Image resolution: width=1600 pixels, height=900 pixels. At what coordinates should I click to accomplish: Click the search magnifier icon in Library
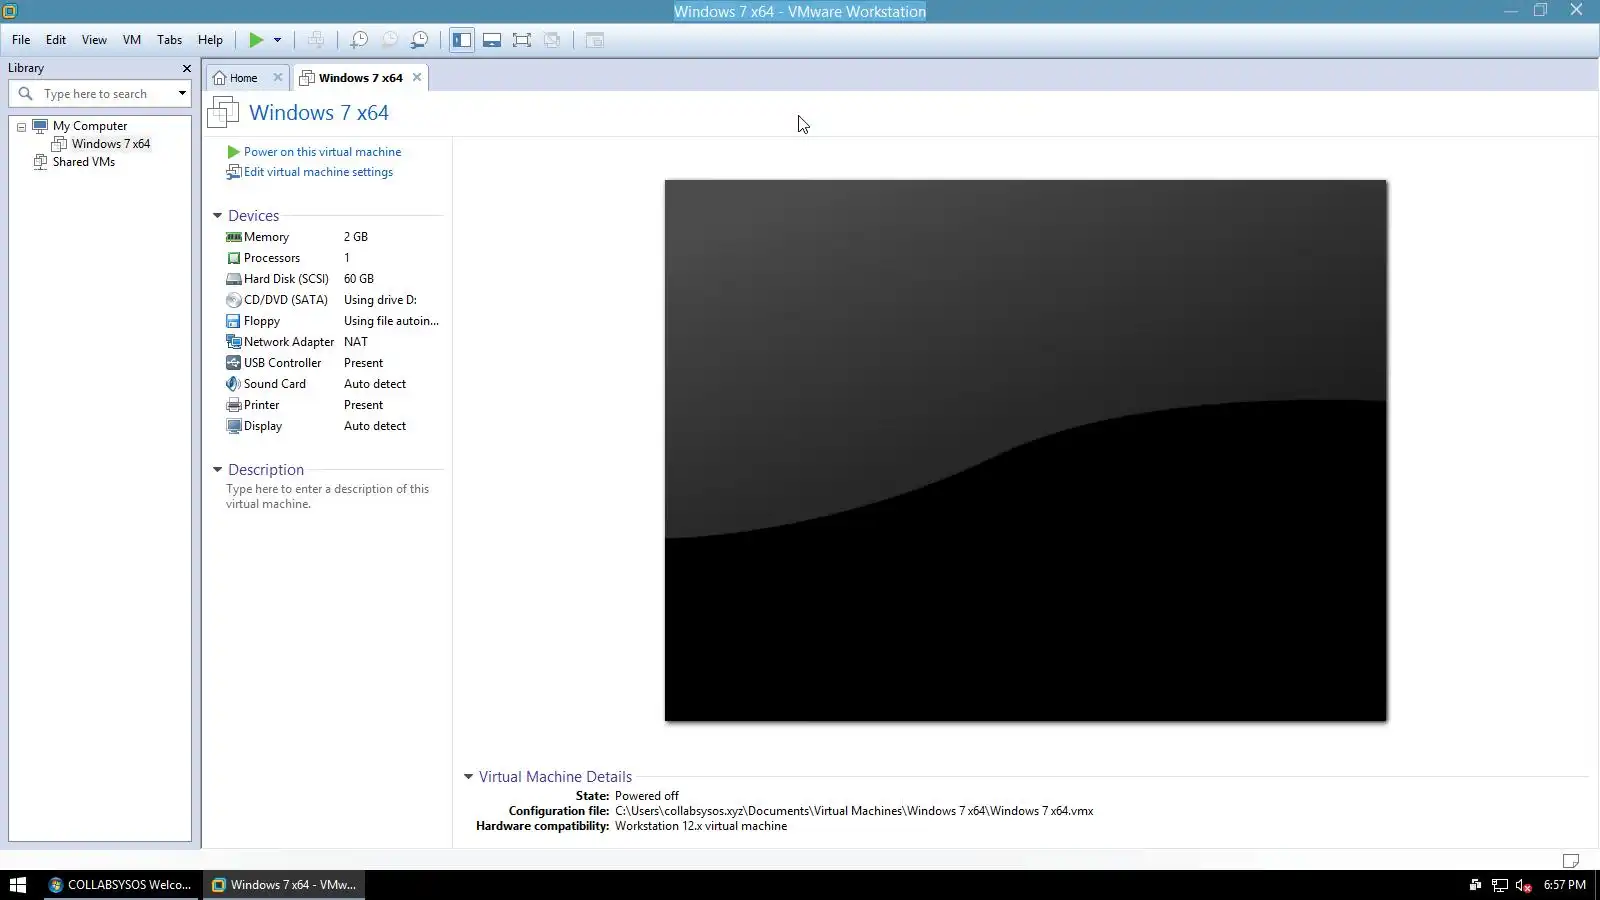click(26, 94)
